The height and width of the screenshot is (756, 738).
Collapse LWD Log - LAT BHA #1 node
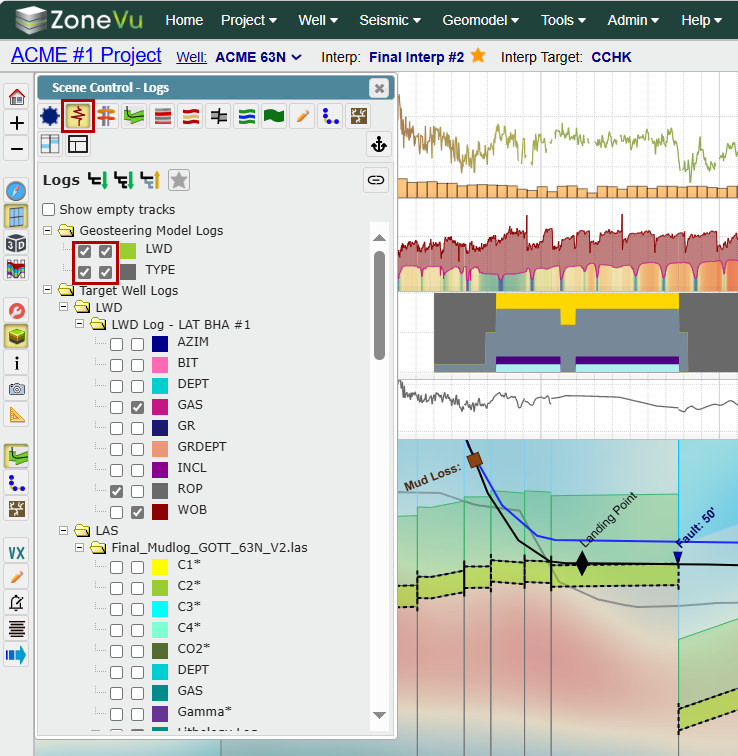[80, 324]
